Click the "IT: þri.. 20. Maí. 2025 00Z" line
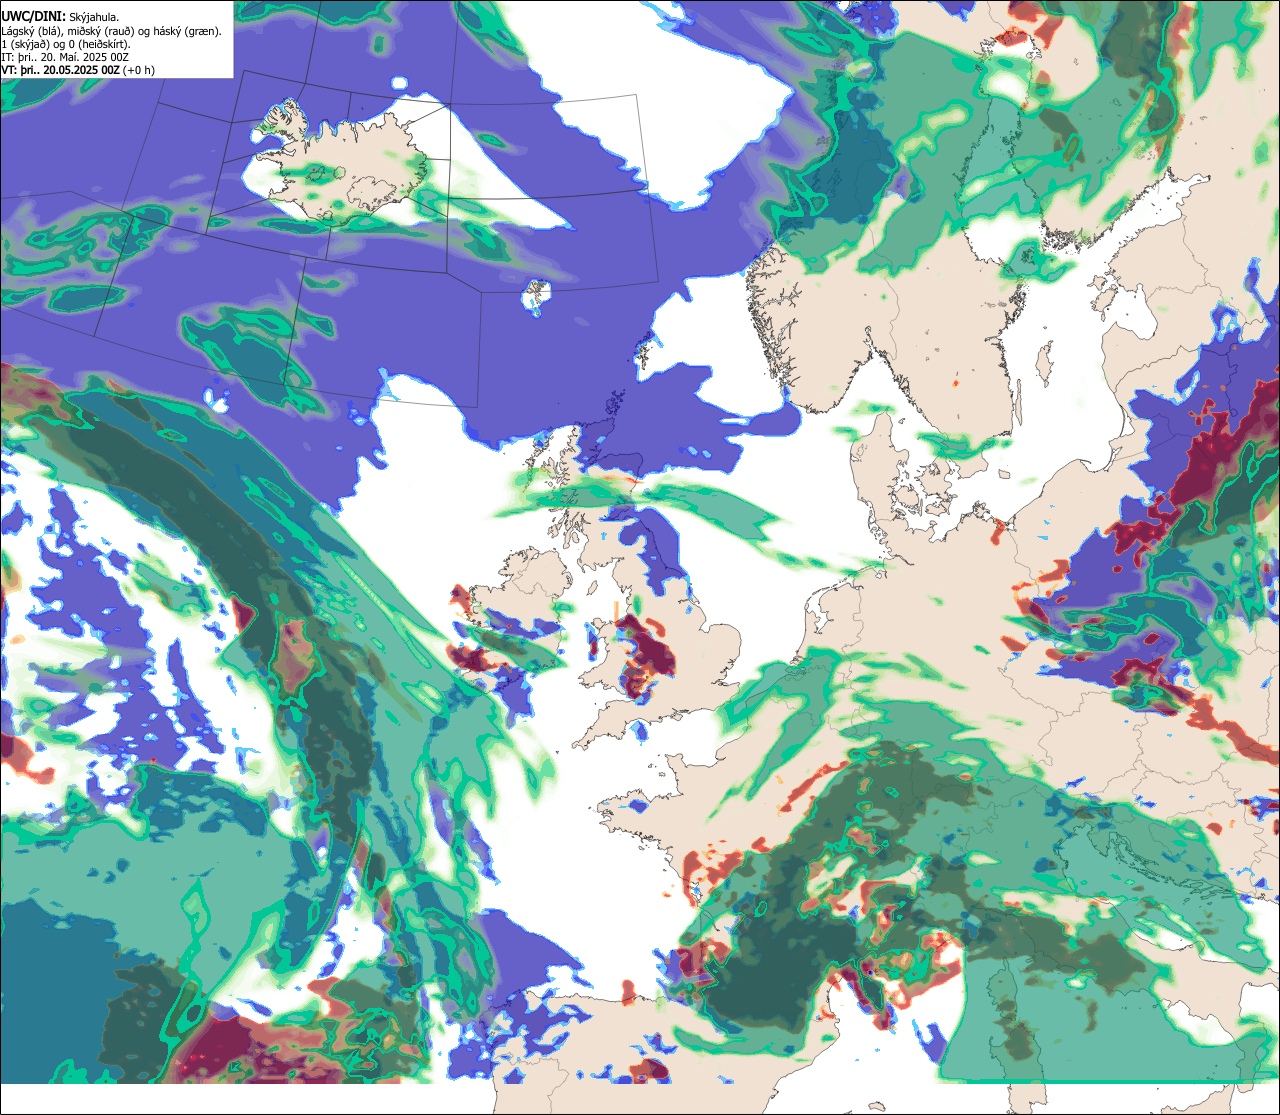Screen dimensions: 1280x1115 tap(65, 57)
